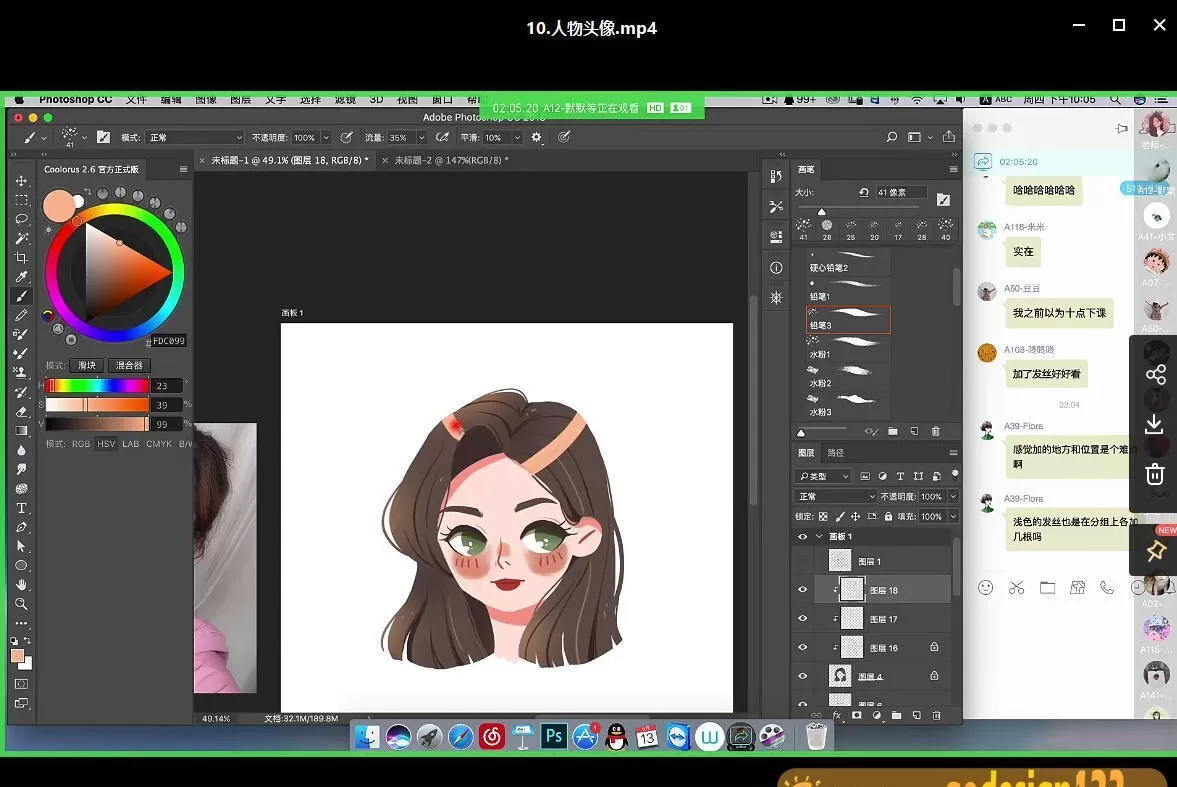Viewport: 1177px width, 787px height.
Task: Click the hue slider bar in Coolorus
Action: pyautogui.click(x=98, y=386)
